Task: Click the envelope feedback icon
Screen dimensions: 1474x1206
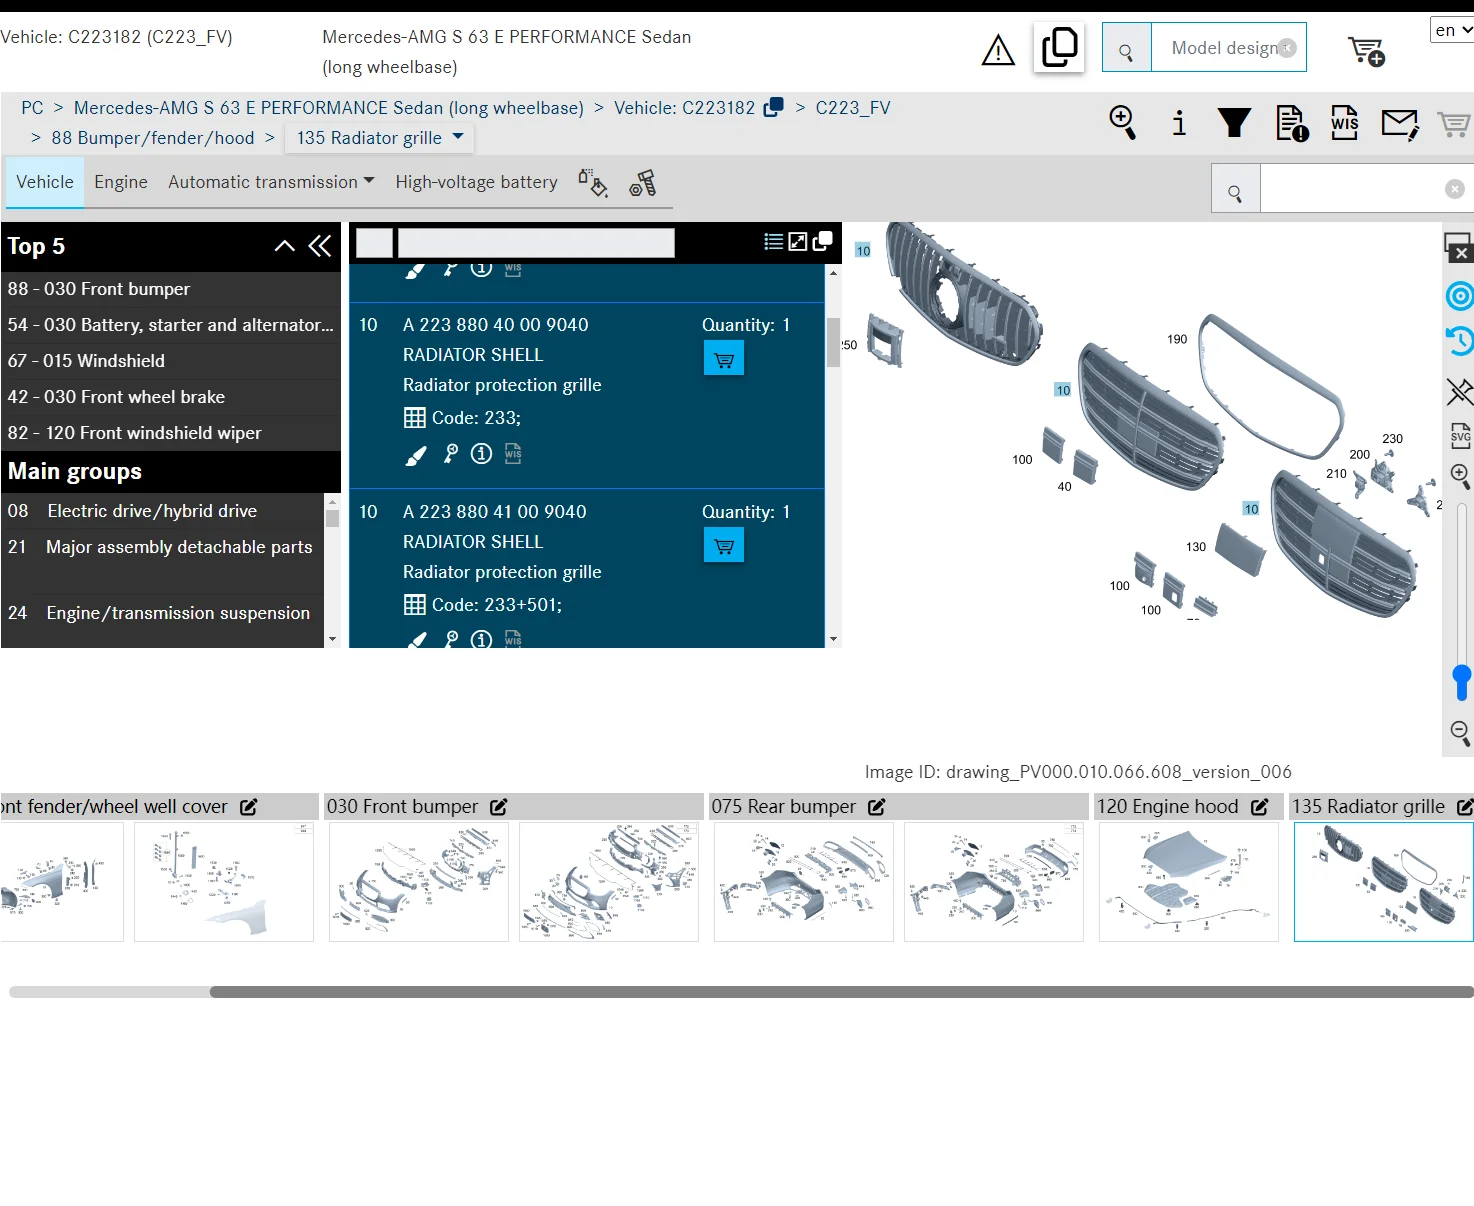Action: tap(1400, 124)
